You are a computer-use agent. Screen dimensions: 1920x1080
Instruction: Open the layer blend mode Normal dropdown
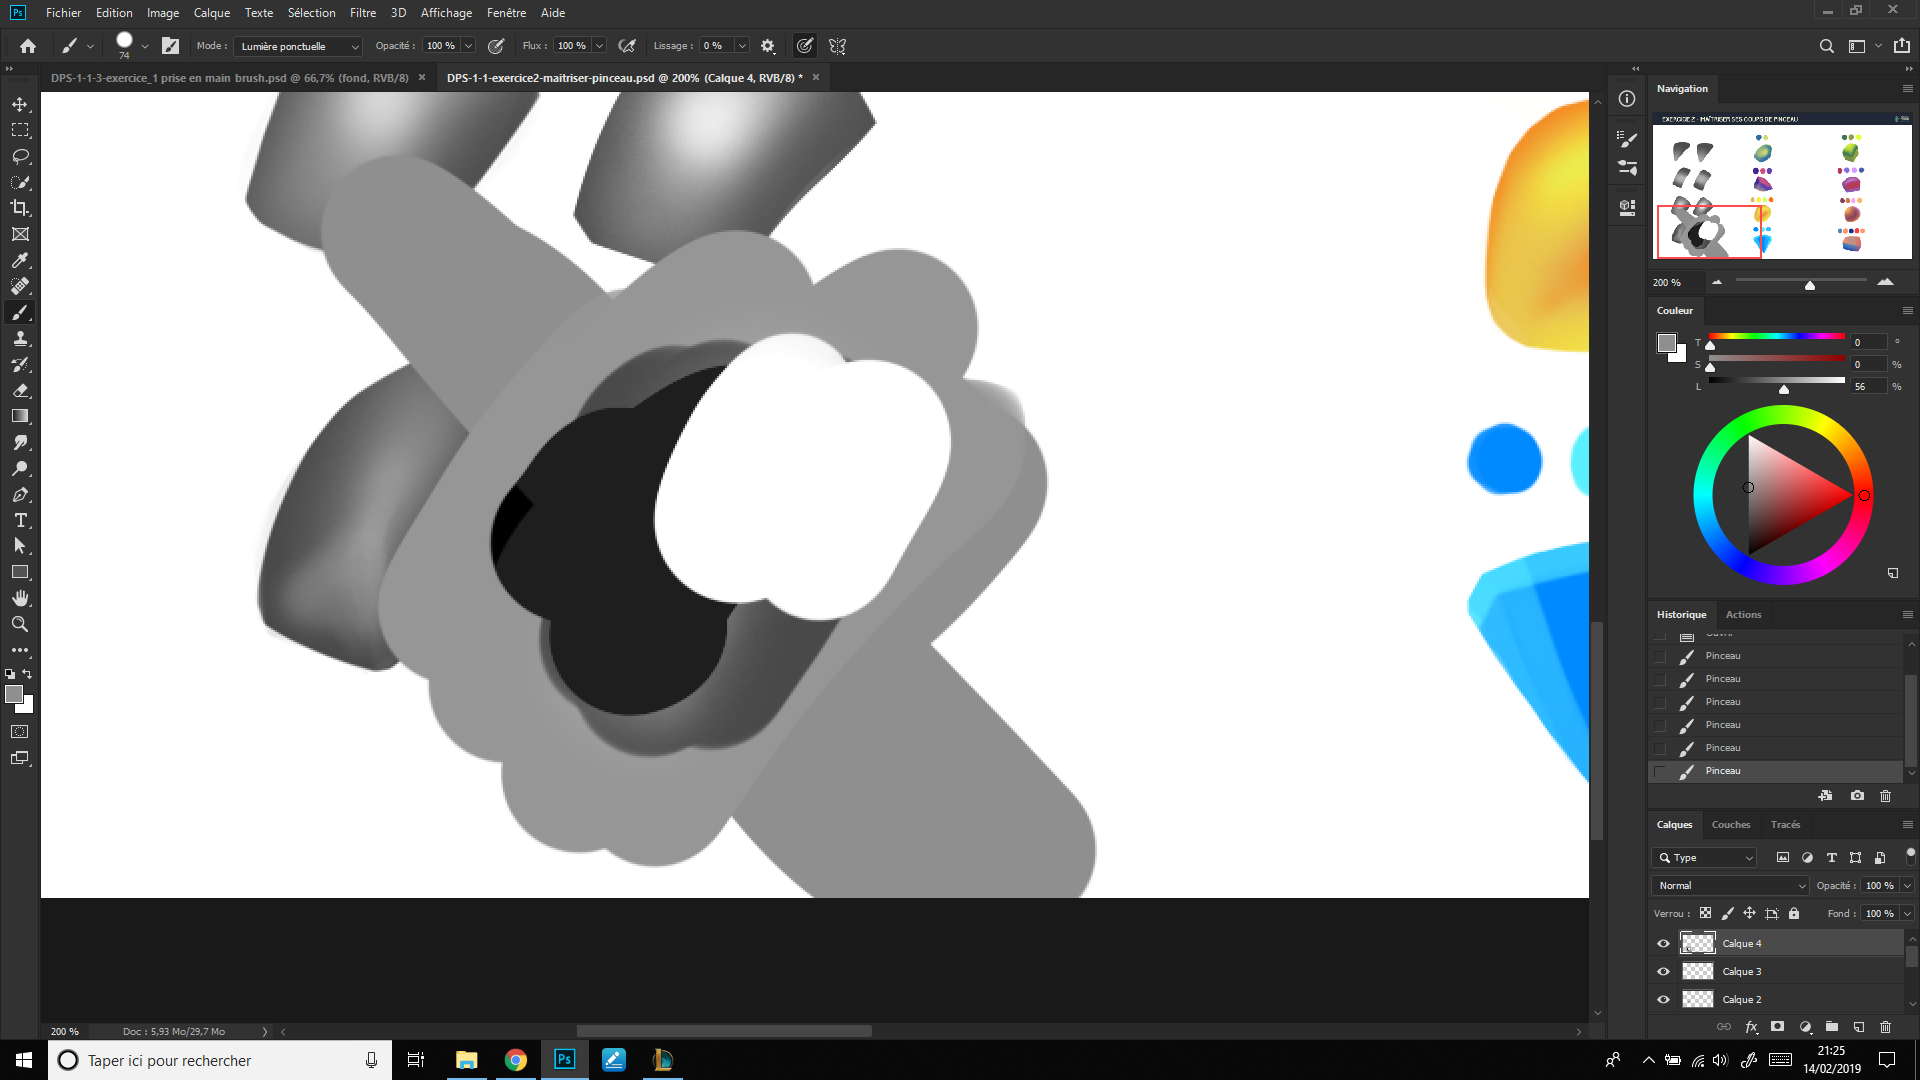(1730, 885)
